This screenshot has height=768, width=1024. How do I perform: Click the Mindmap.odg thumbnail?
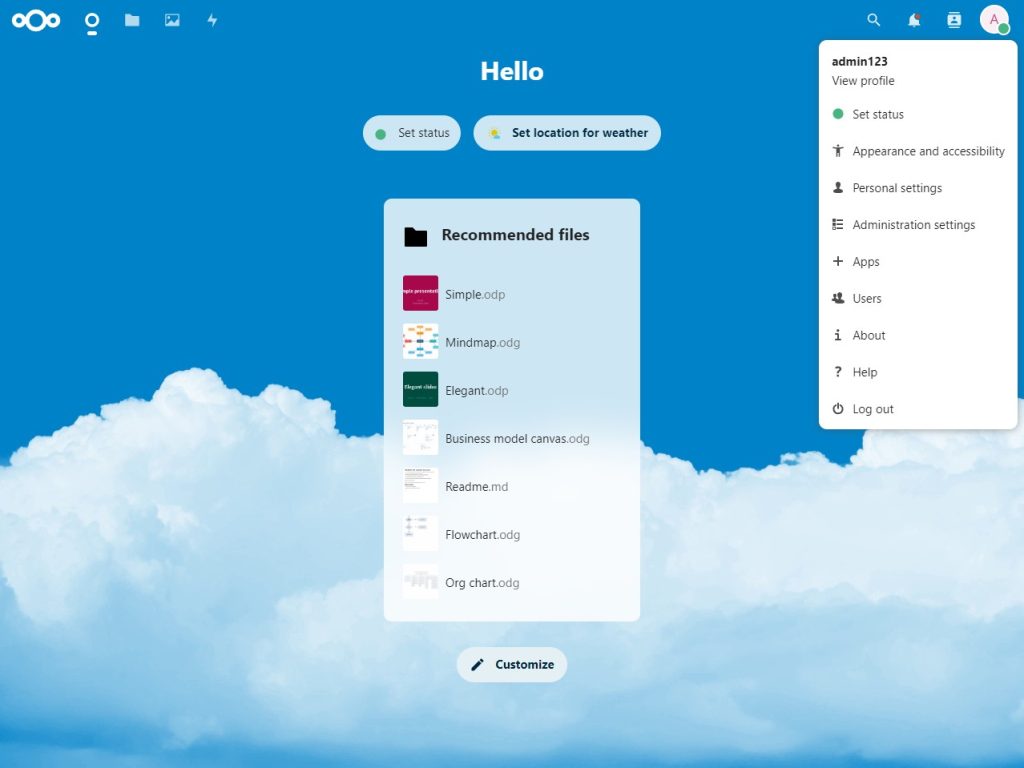click(x=421, y=342)
